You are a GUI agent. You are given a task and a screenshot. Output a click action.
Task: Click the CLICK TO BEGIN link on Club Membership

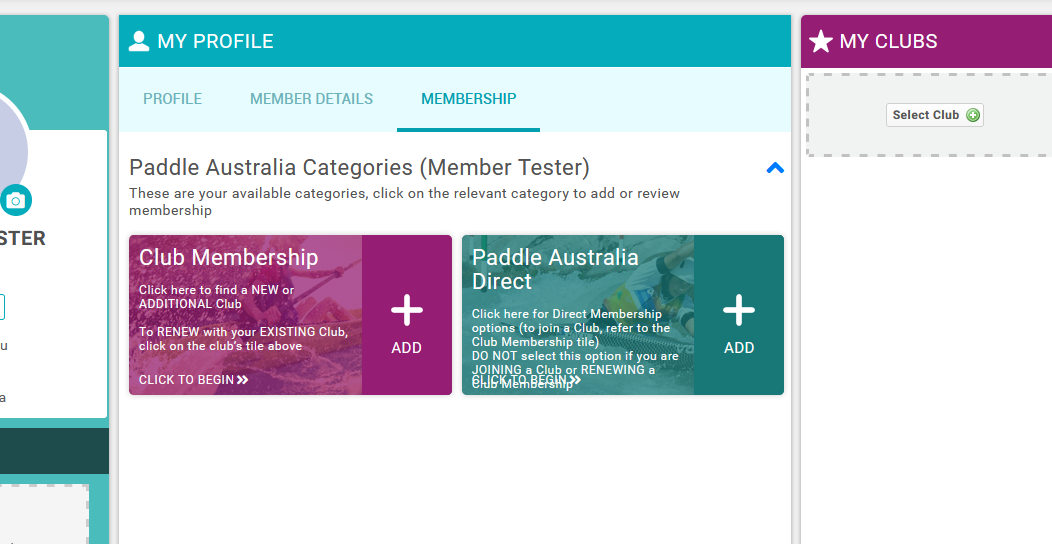click(x=187, y=380)
